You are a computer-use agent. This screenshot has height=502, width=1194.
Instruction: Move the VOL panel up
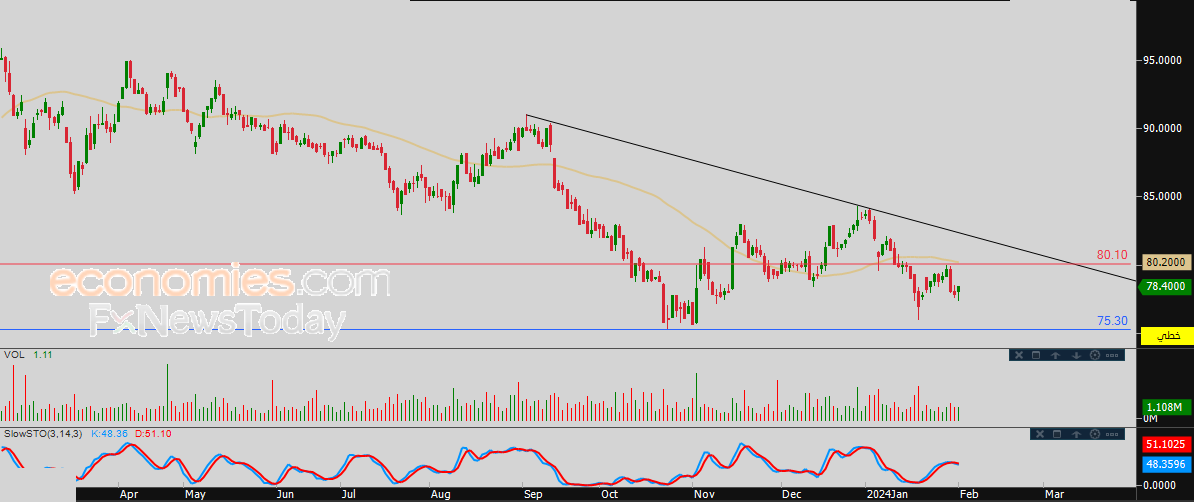[1055, 355]
